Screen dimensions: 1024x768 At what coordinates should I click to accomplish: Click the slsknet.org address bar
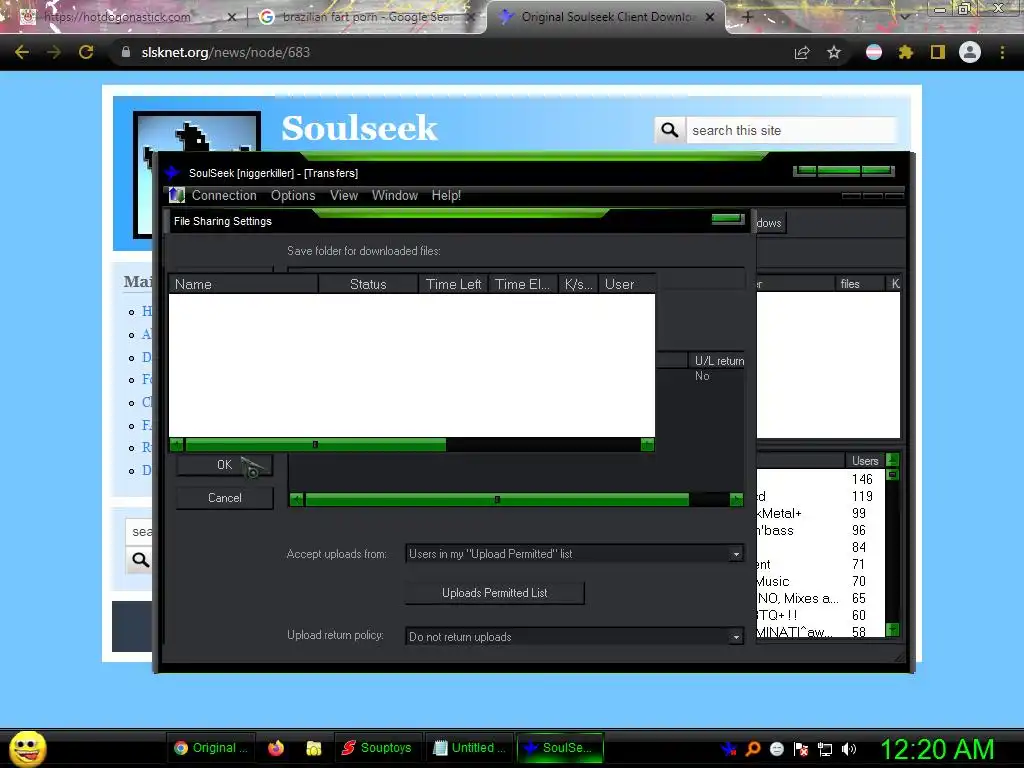[x=451, y=52]
